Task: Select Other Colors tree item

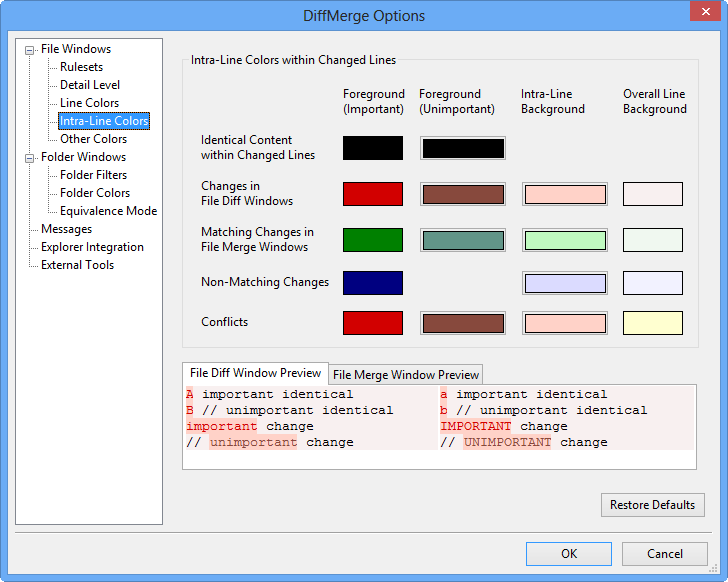Action: point(93,139)
